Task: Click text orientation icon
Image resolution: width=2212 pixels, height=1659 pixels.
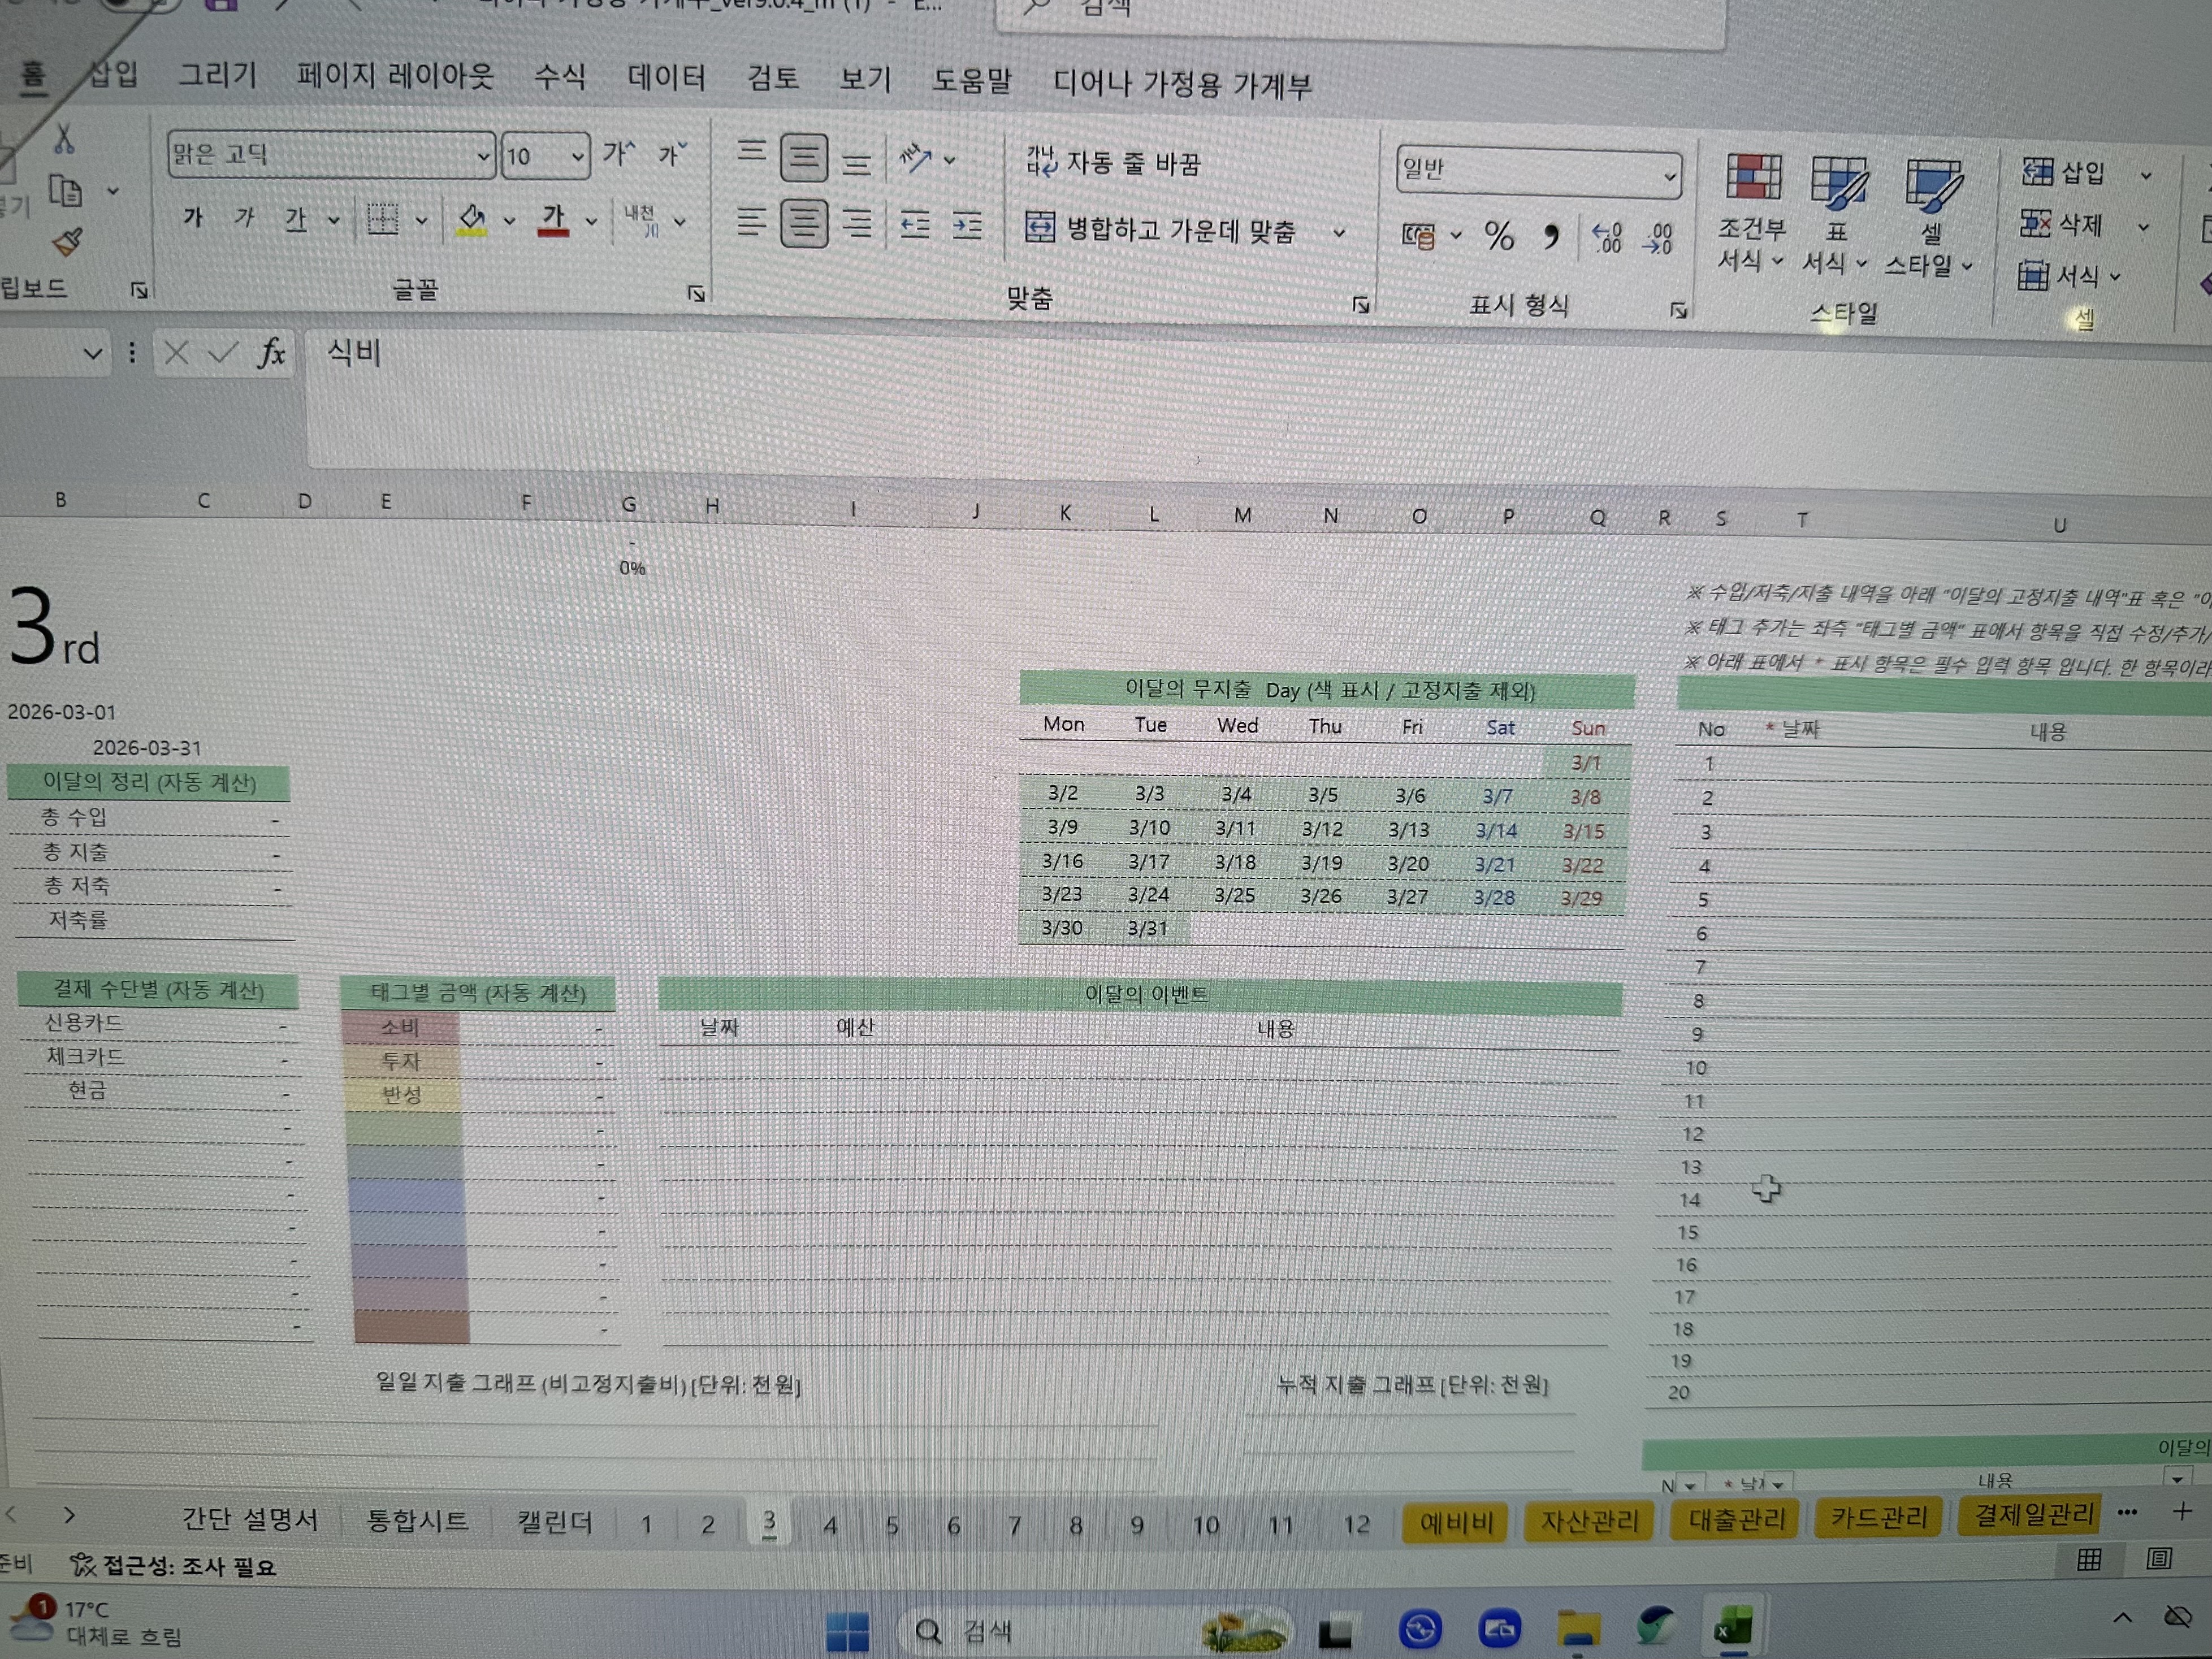Action: (915, 158)
